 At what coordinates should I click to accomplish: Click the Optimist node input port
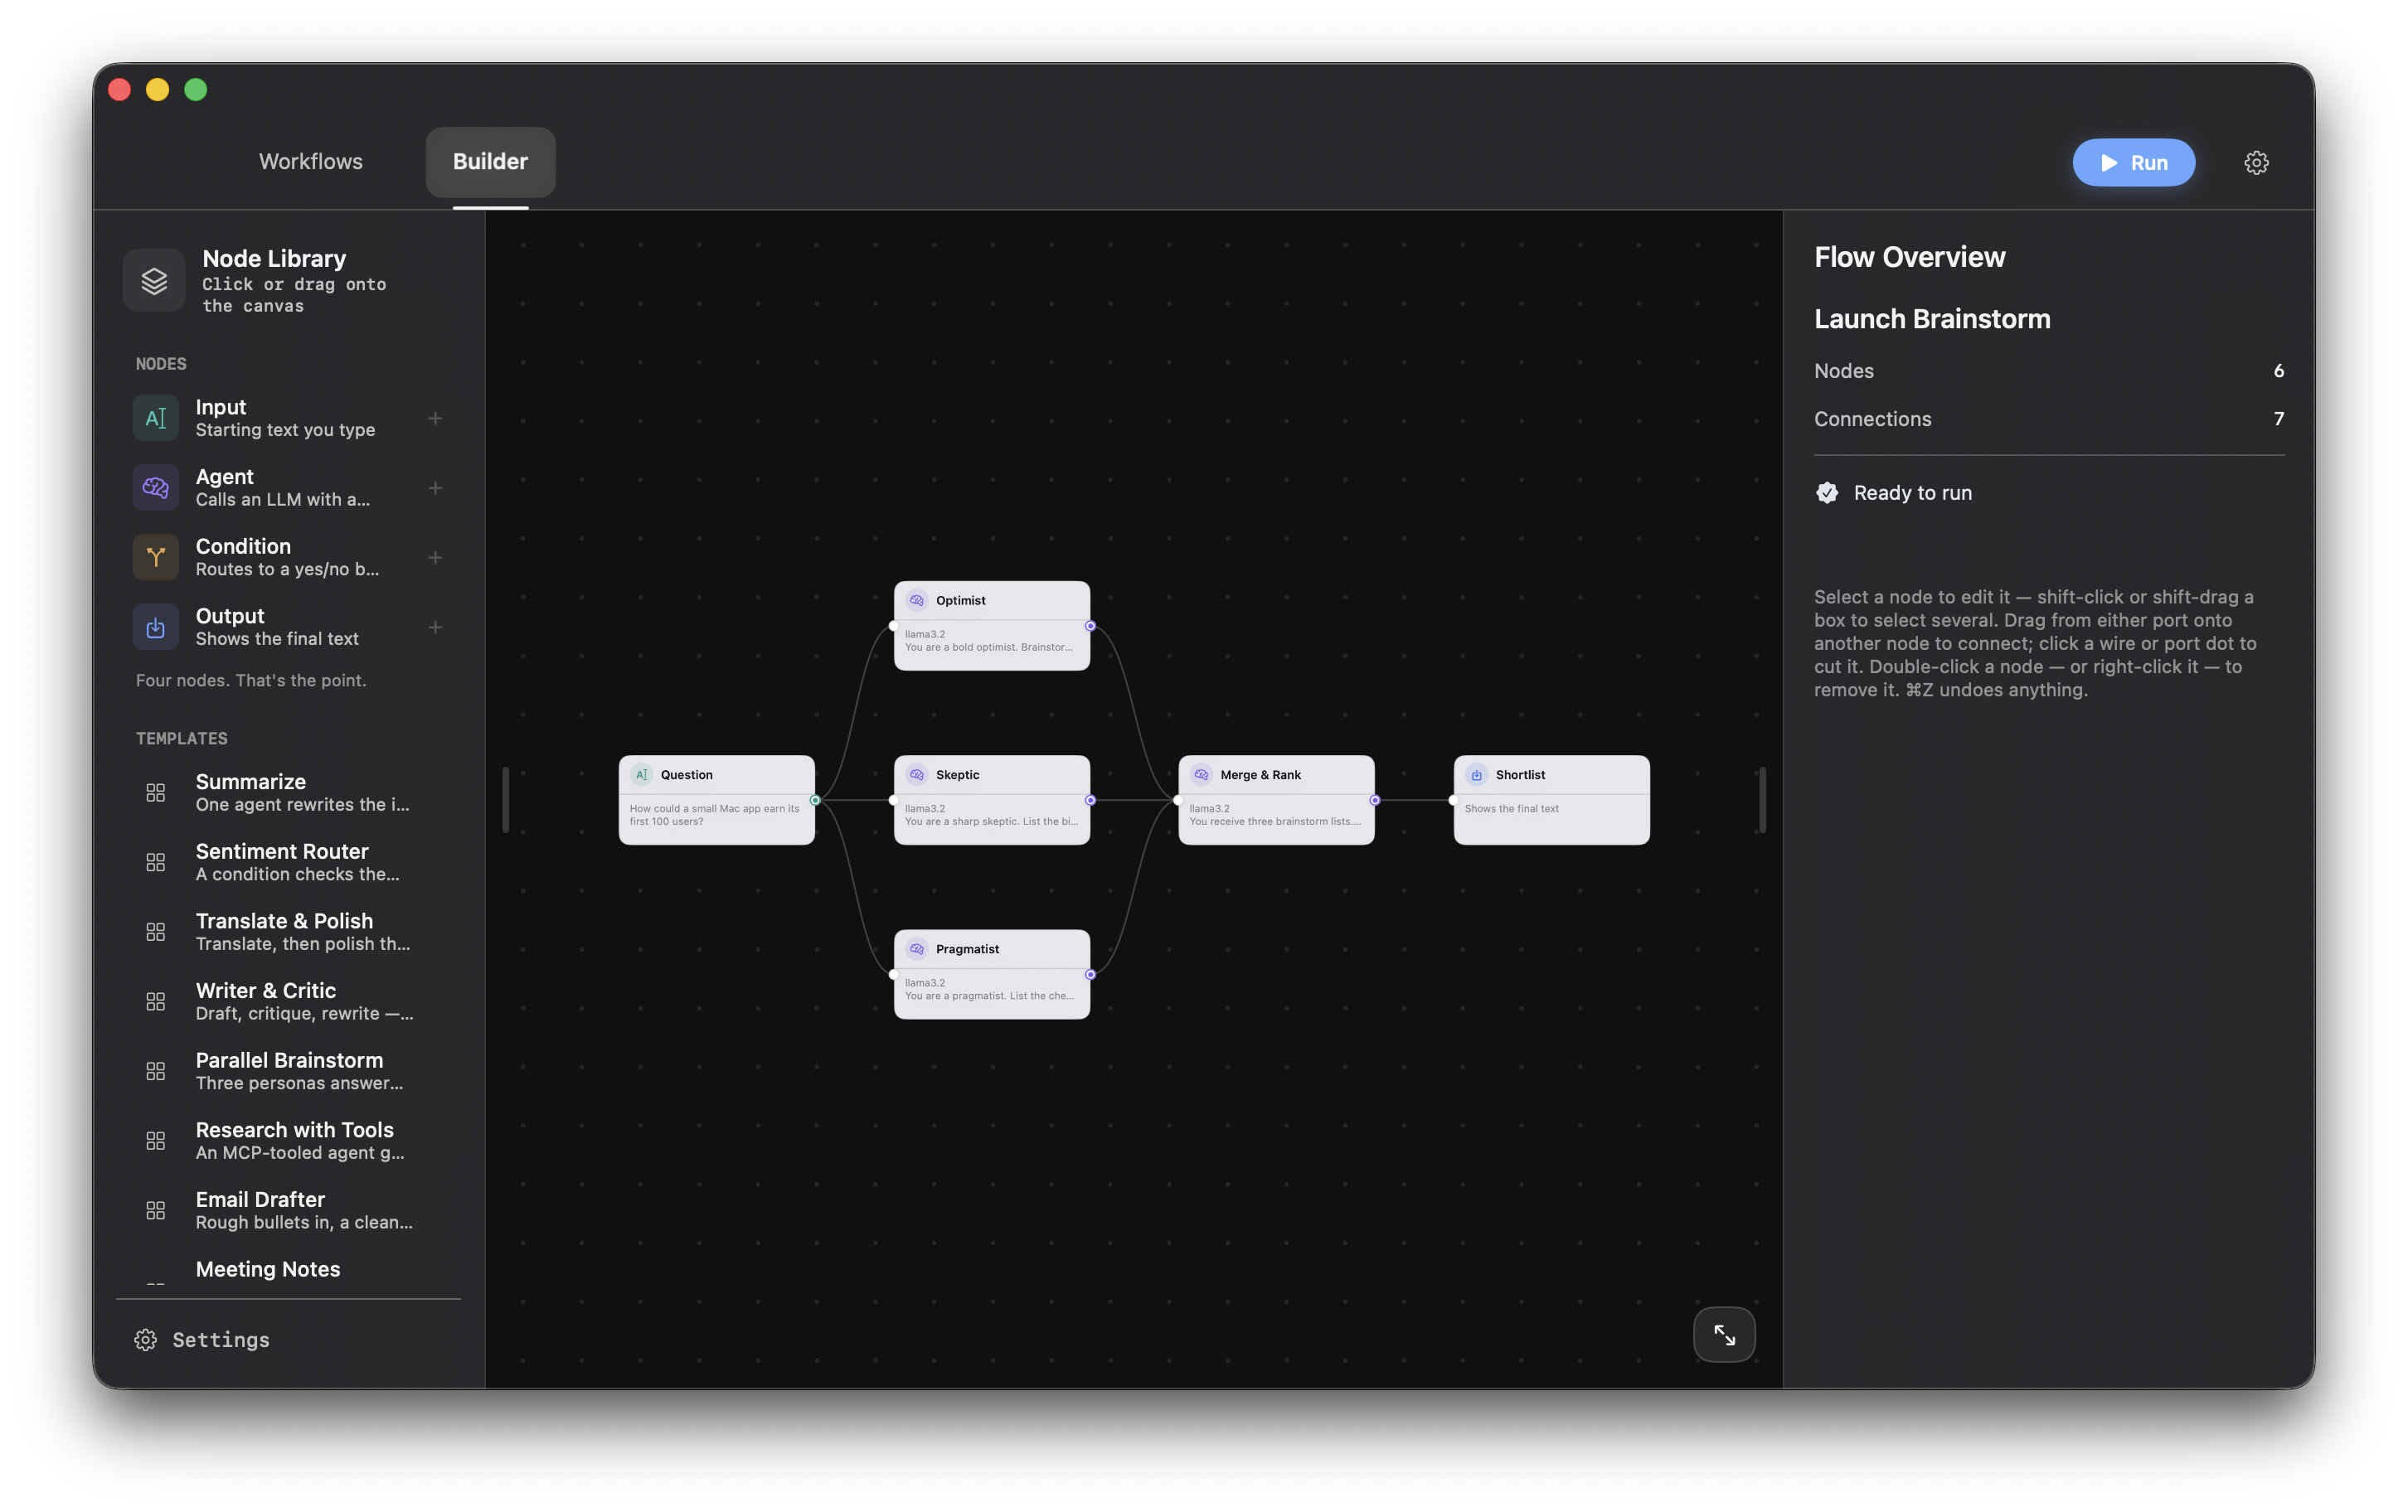[x=893, y=626]
